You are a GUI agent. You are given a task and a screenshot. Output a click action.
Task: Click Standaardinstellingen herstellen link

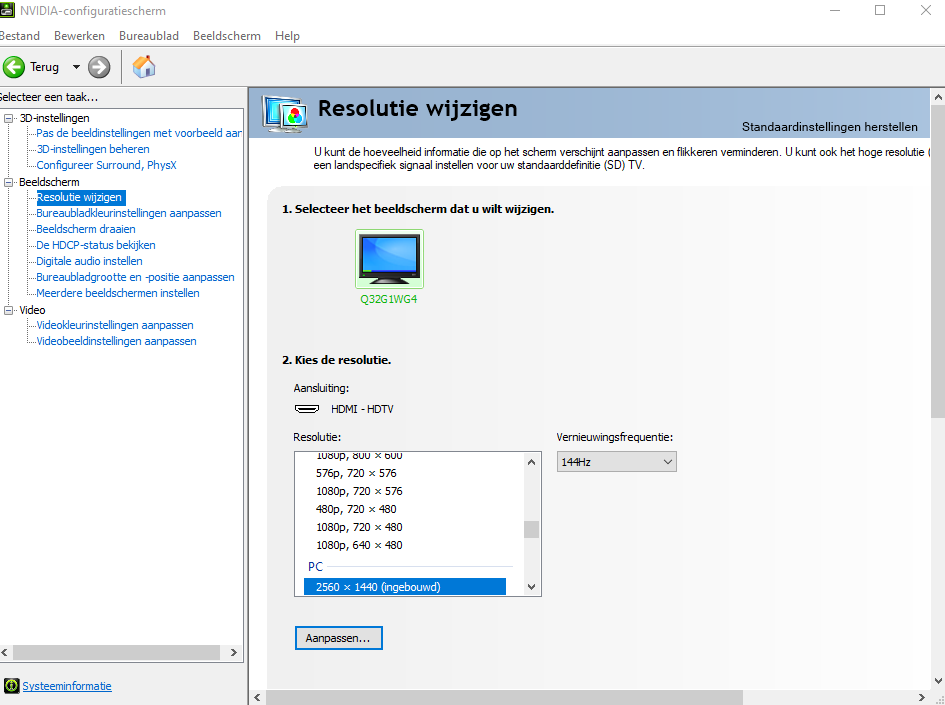(829, 127)
